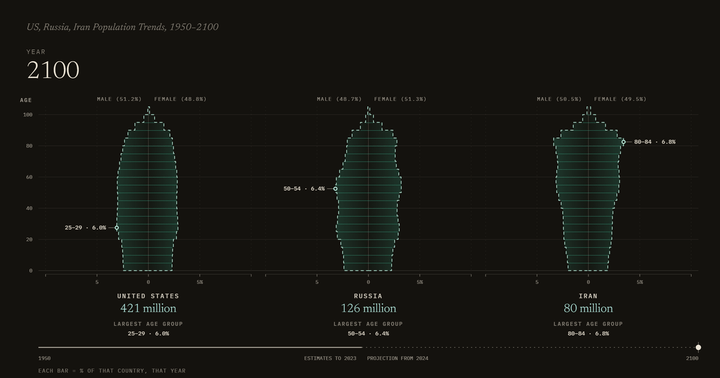Click the '421 million' population figure
This screenshot has height=378, width=720.
[x=148, y=308]
